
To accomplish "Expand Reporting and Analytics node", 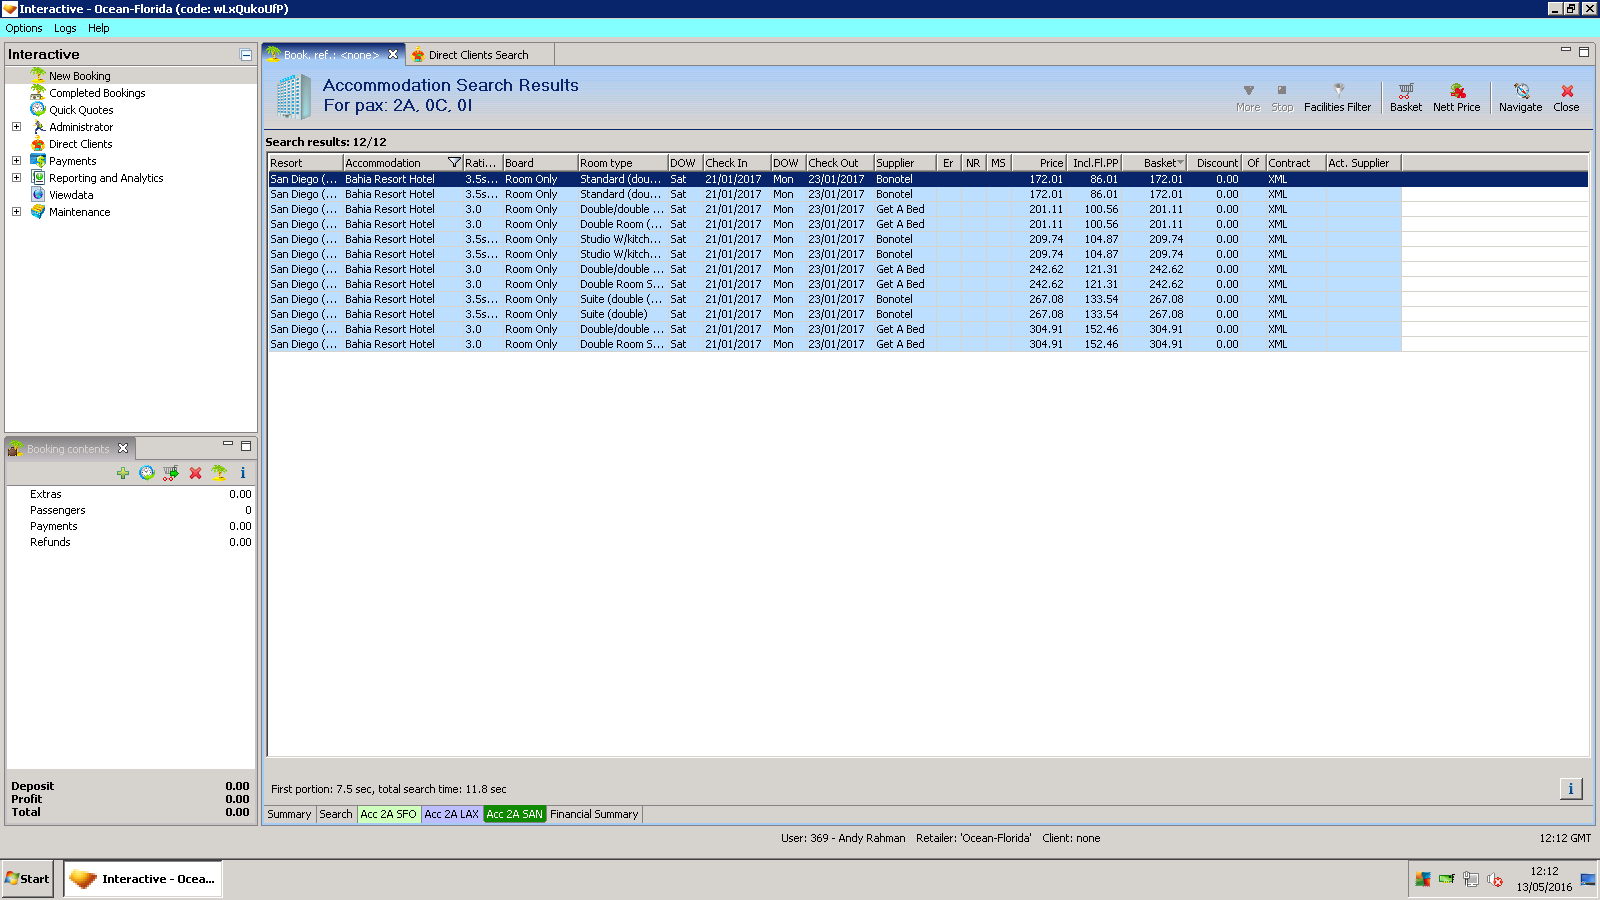I will click(x=16, y=178).
